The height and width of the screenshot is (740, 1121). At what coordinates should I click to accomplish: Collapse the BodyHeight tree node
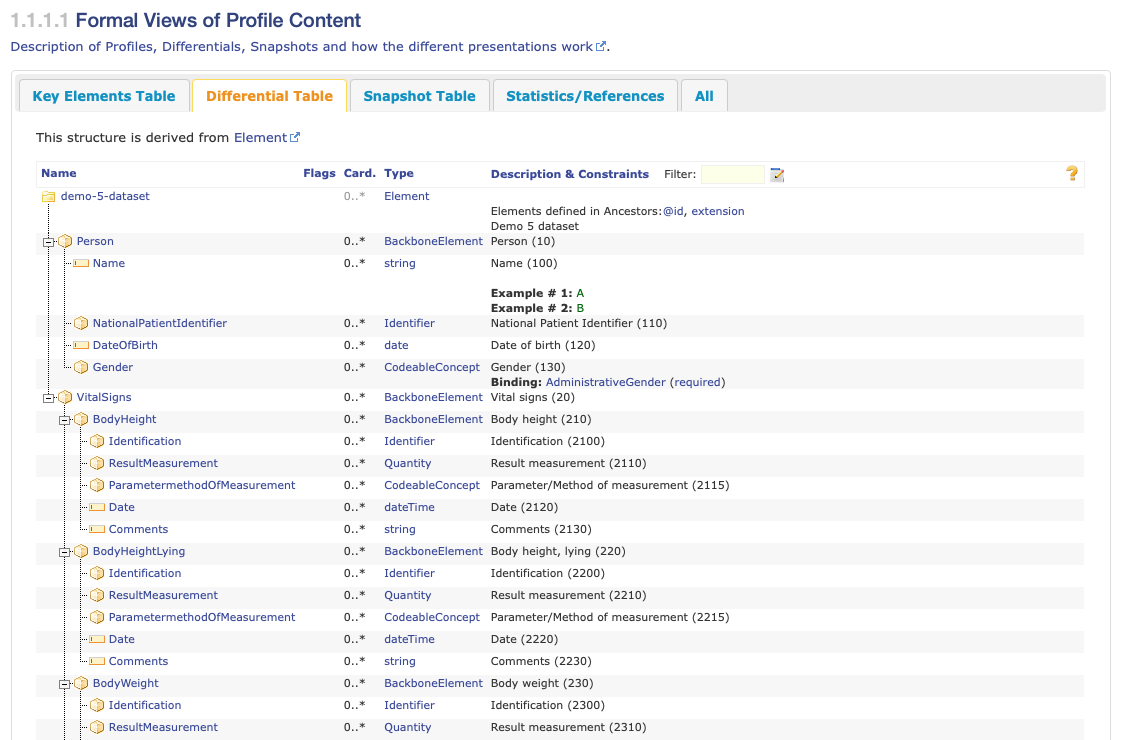coord(64,420)
